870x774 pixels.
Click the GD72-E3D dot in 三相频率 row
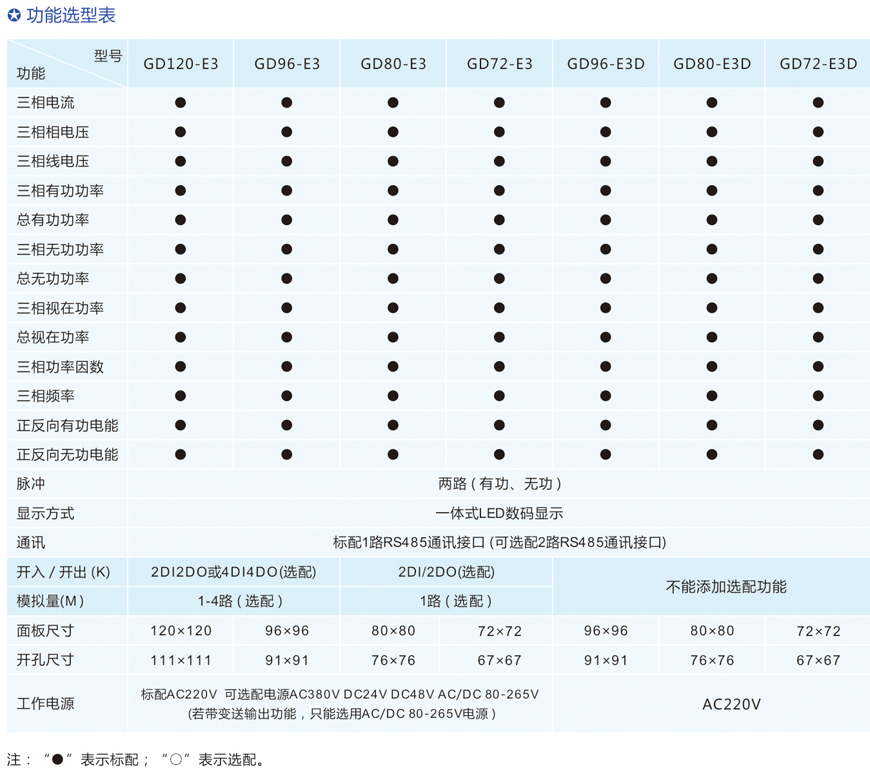pyautogui.click(x=818, y=396)
